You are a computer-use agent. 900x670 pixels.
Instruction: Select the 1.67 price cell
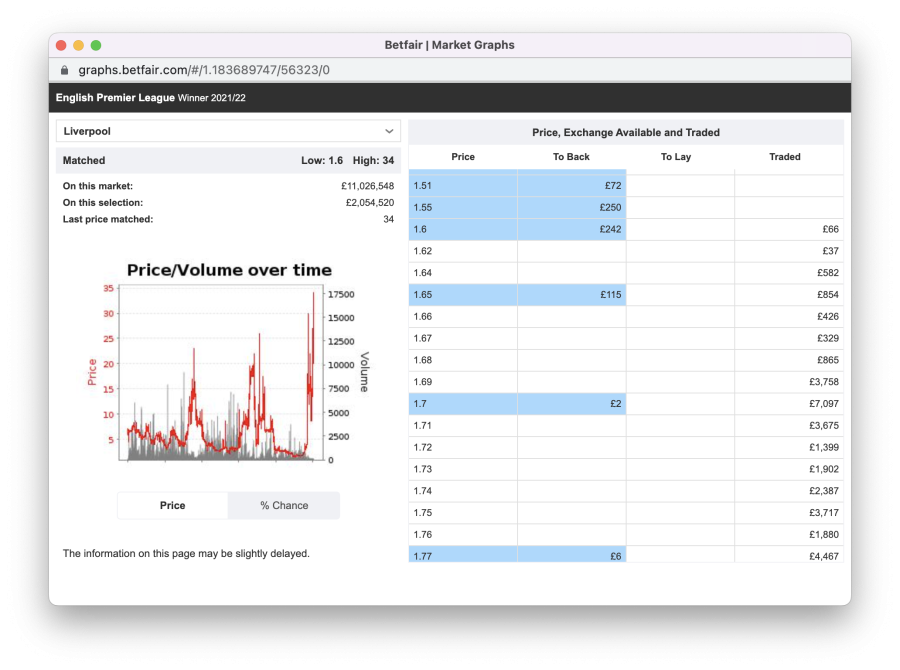click(x=463, y=338)
